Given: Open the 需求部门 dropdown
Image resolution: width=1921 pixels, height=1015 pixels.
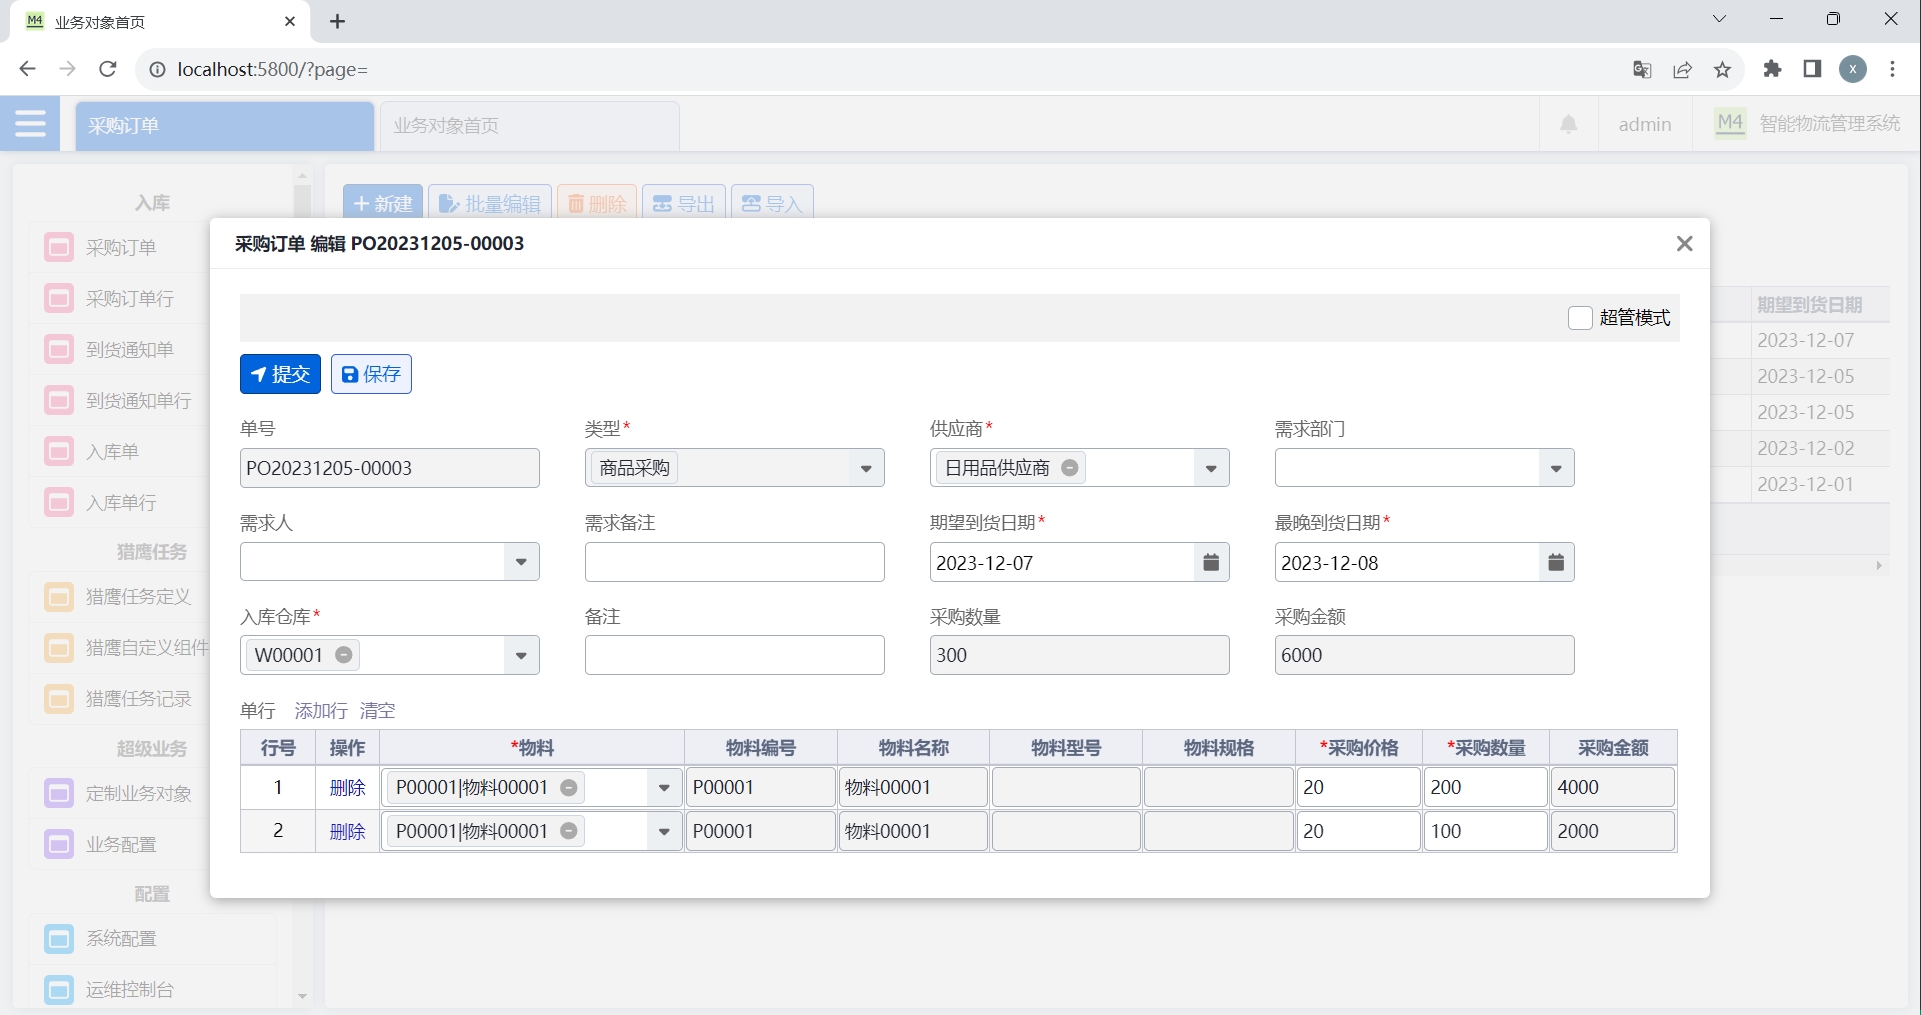Looking at the screenshot, I should click(x=1556, y=468).
